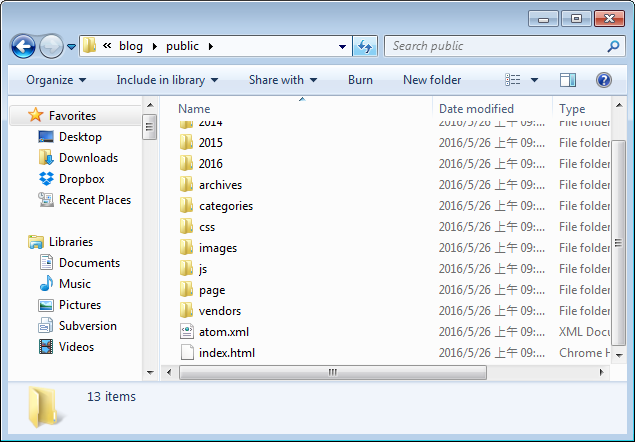Click the atom.xml file icon
The image size is (635, 442).
pos(187,331)
